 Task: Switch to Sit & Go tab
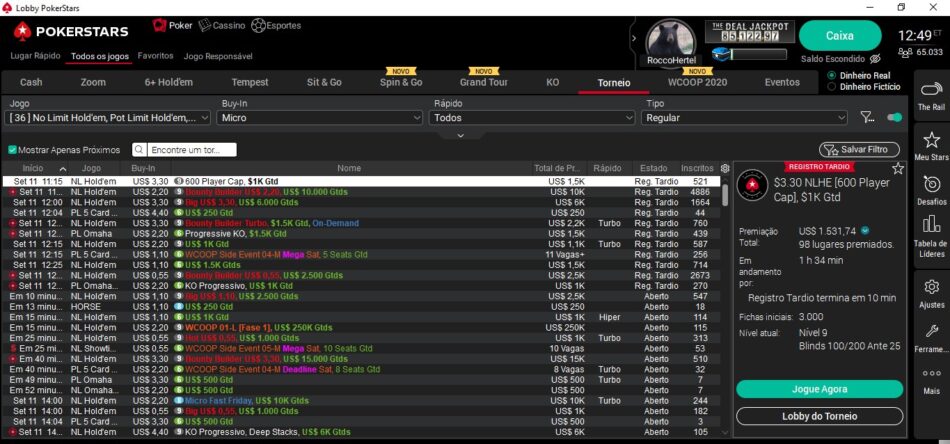coord(324,82)
